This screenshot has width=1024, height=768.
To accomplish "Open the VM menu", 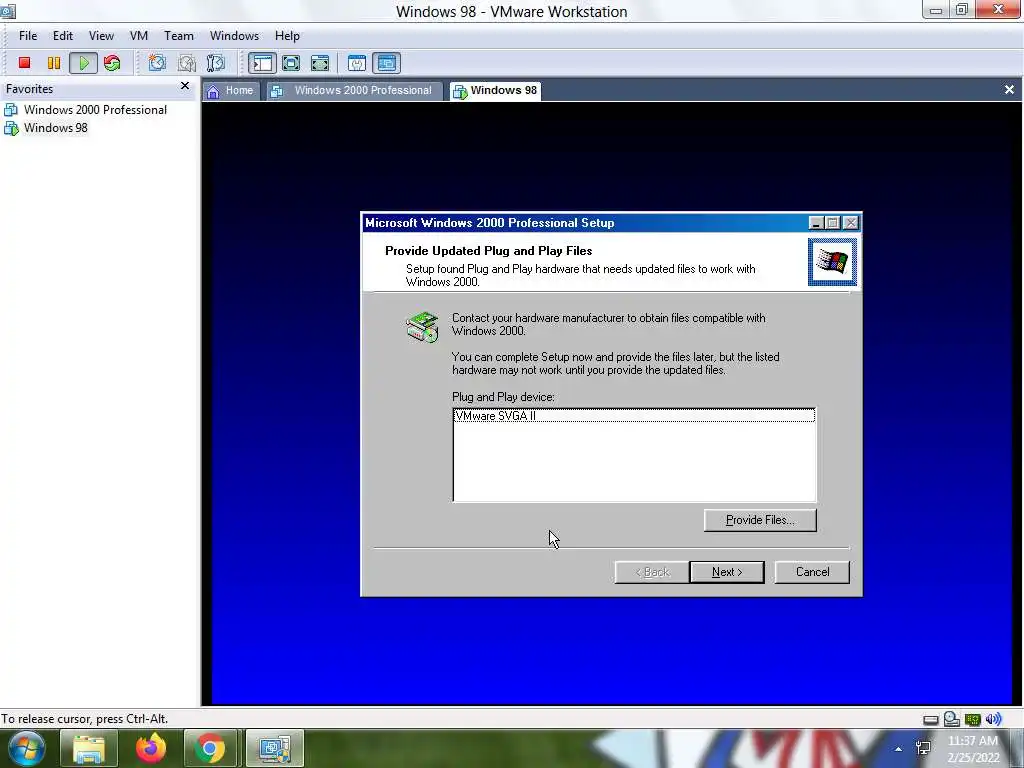I will [x=138, y=36].
